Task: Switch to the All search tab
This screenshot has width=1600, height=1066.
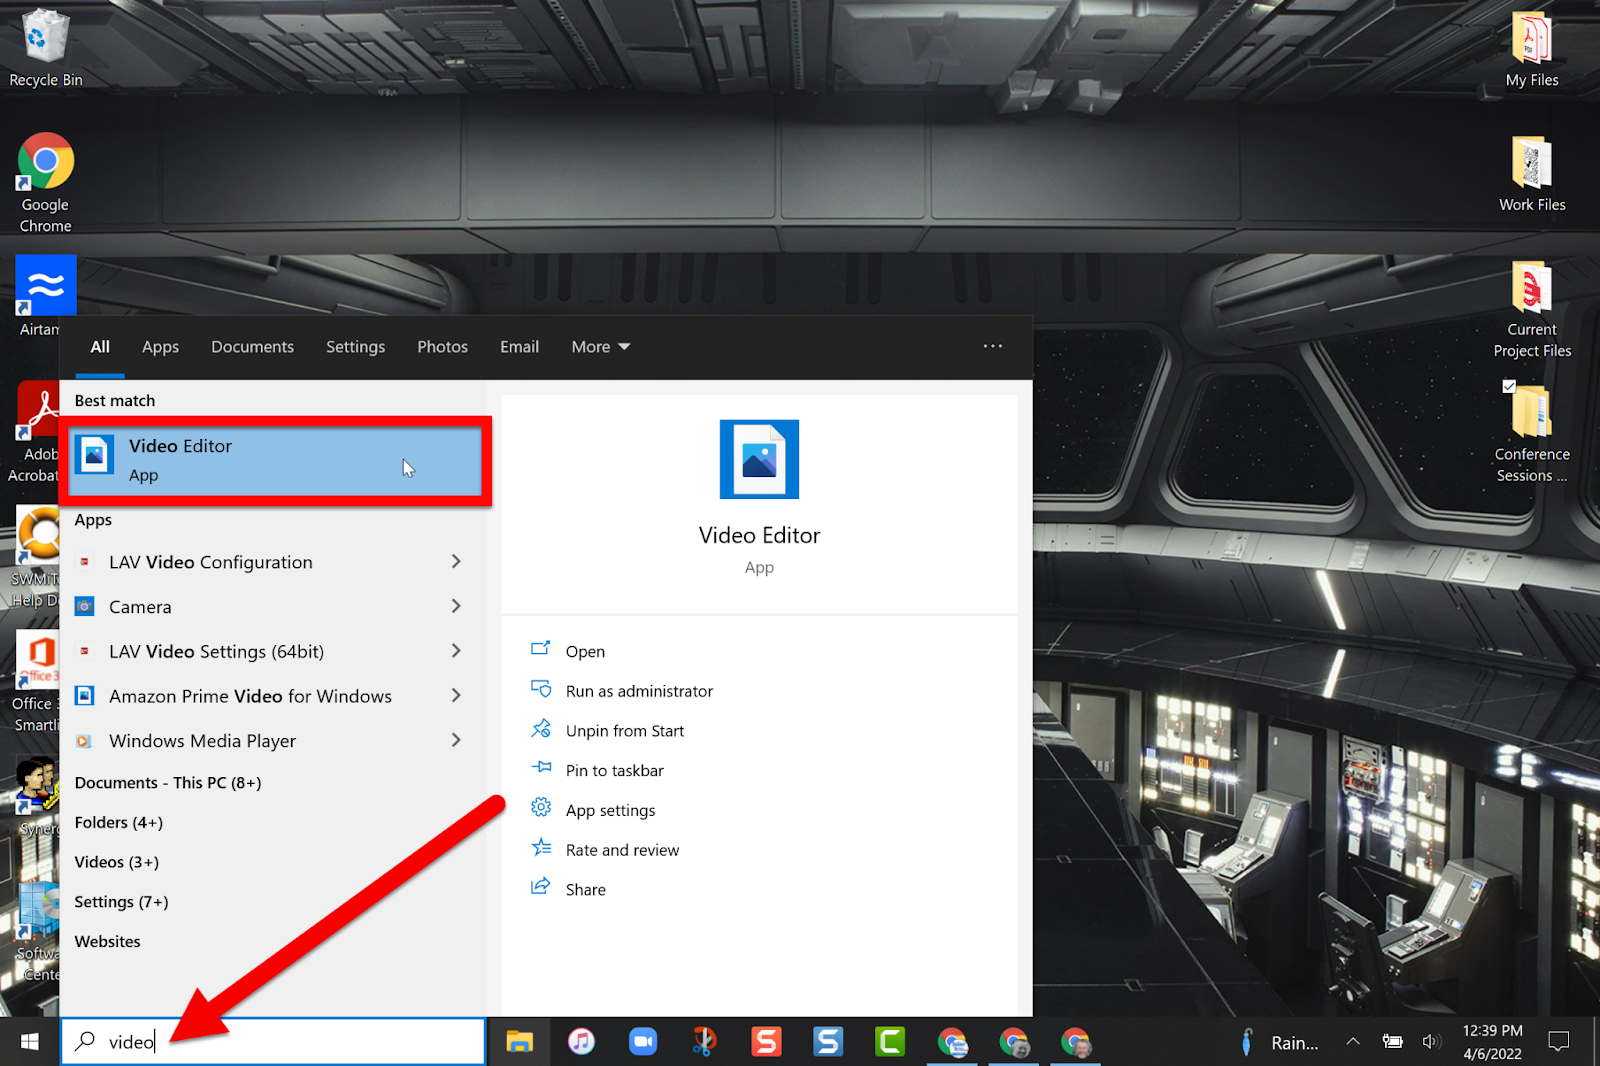Action: (x=100, y=347)
